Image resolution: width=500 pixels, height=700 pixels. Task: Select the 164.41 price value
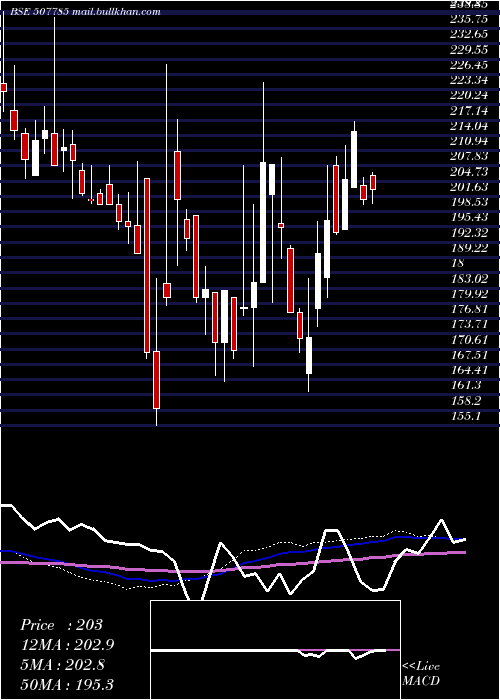click(x=467, y=370)
